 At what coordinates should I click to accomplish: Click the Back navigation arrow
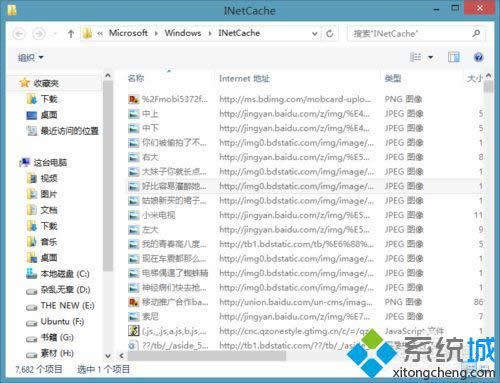pyautogui.click(x=19, y=34)
